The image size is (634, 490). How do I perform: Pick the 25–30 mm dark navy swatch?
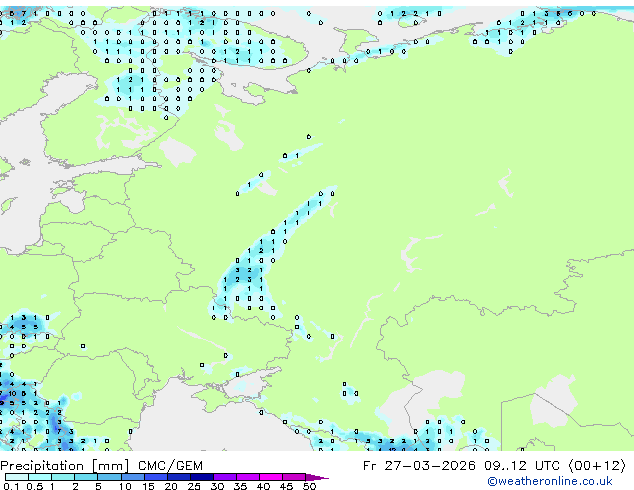pyautogui.click(x=202, y=477)
